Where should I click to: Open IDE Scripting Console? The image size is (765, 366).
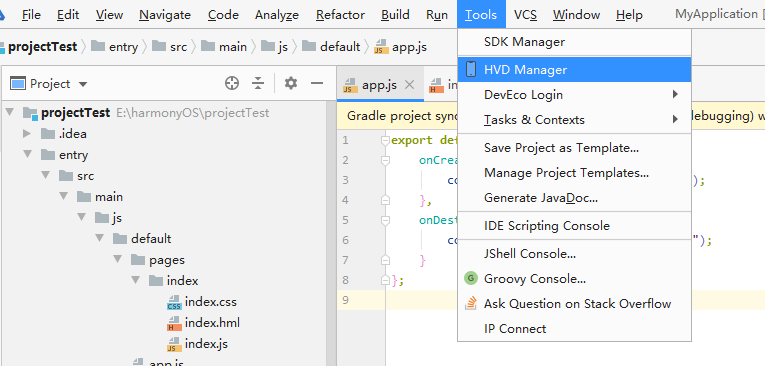574,226
